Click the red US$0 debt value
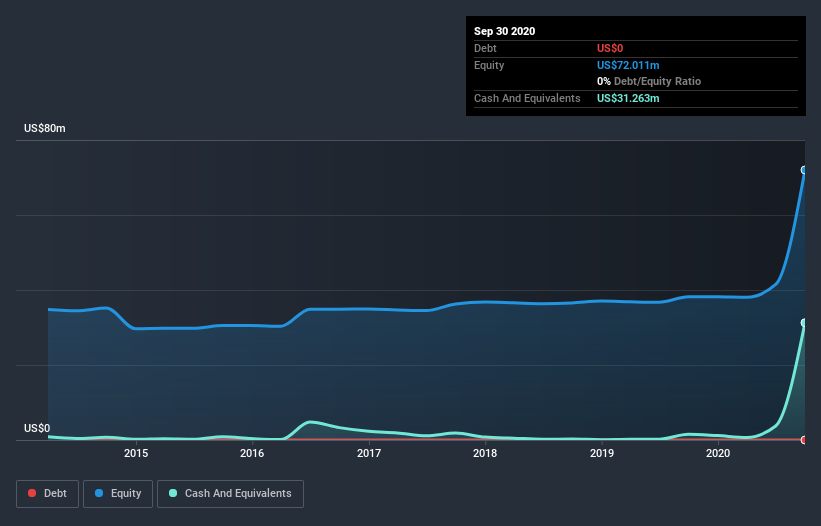821x526 pixels. point(610,48)
